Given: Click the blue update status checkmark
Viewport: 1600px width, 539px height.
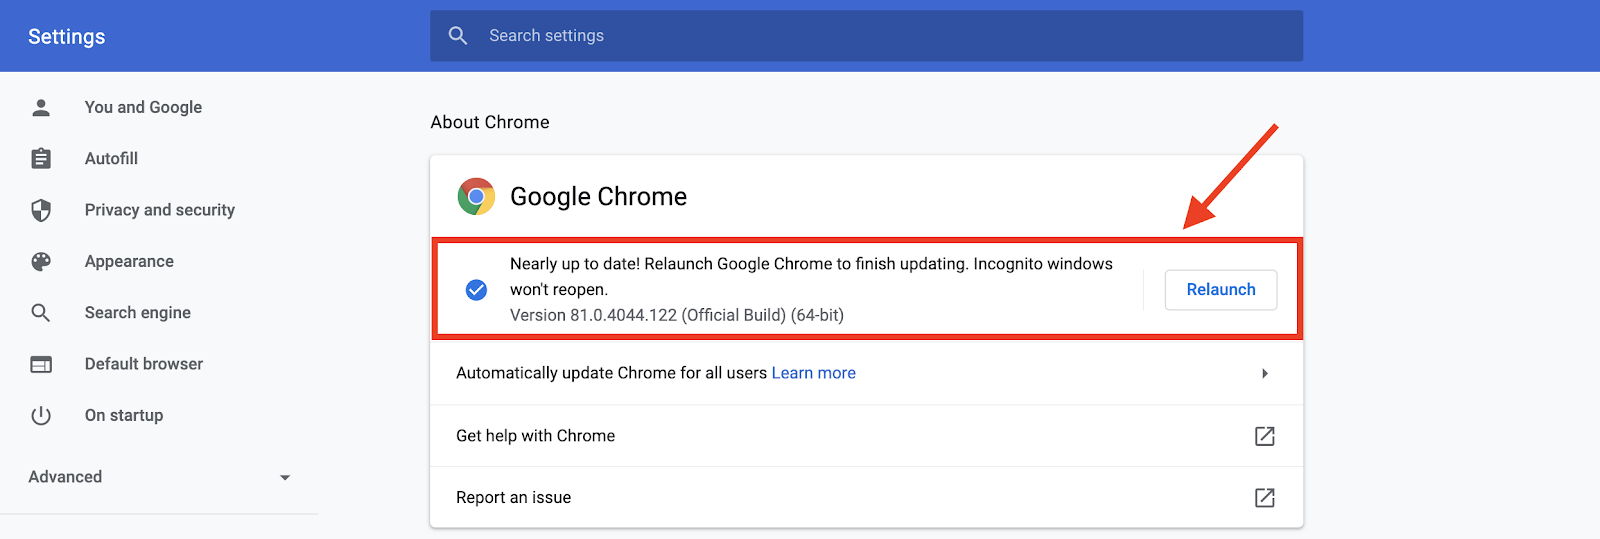Looking at the screenshot, I should click(477, 290).
